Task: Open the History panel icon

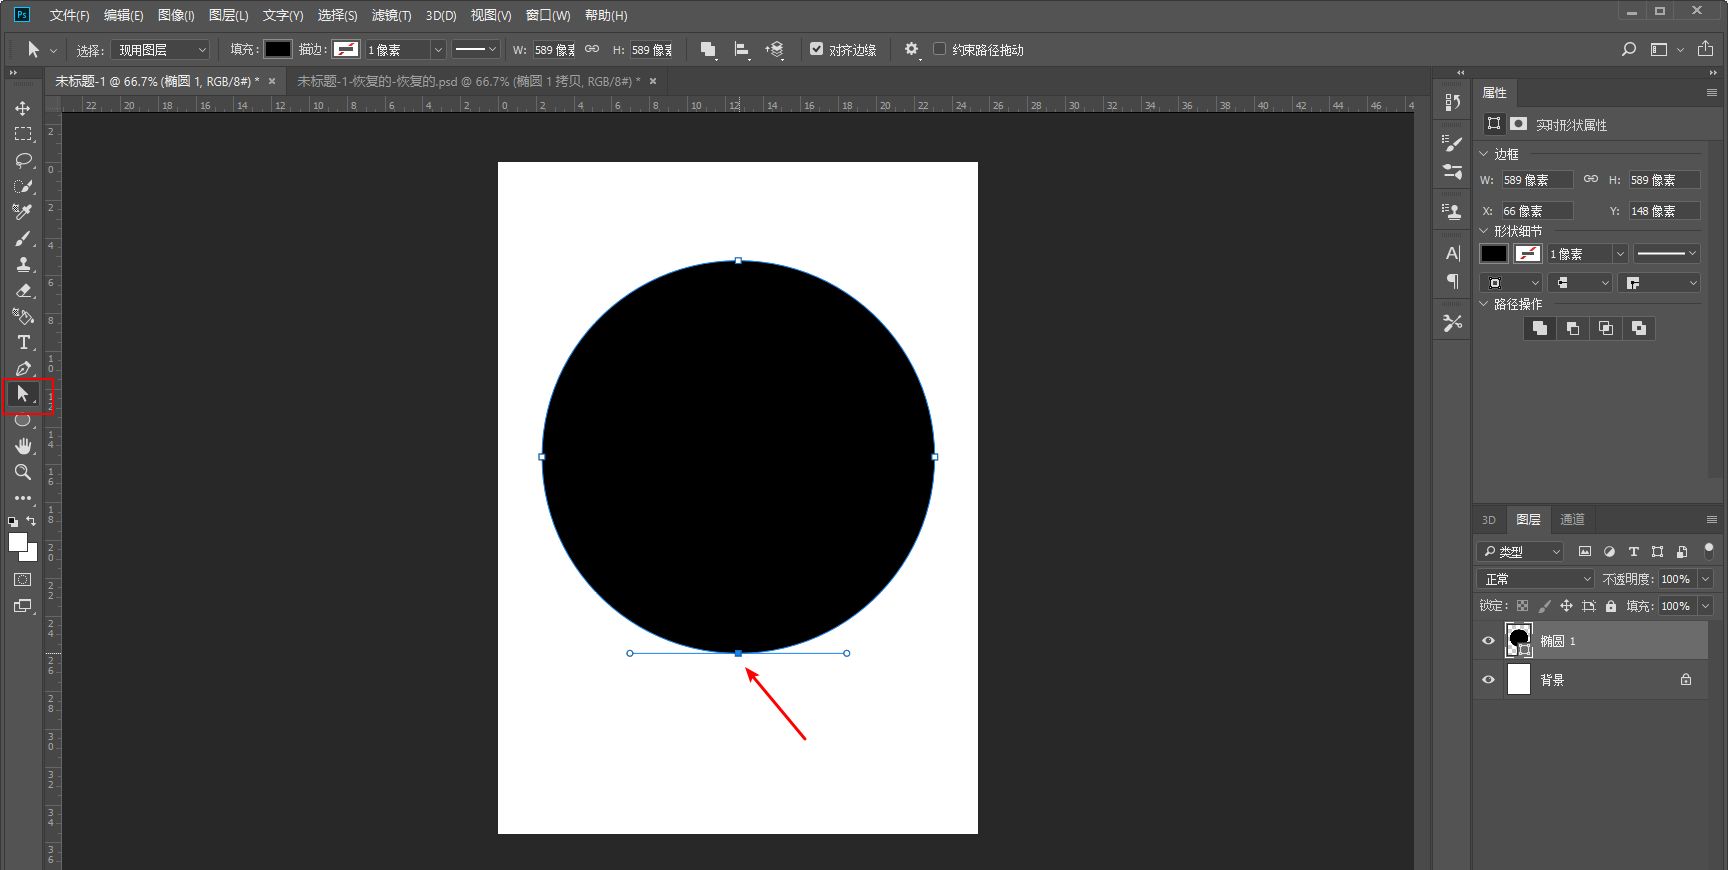Action: point(1453,102)
